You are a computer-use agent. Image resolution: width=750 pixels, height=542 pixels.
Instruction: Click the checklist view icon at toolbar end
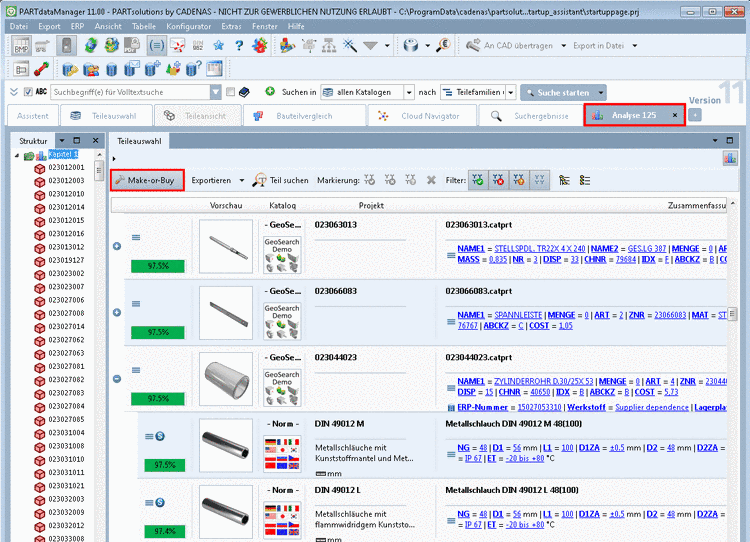pyautogui.click(x=585, y=180)
